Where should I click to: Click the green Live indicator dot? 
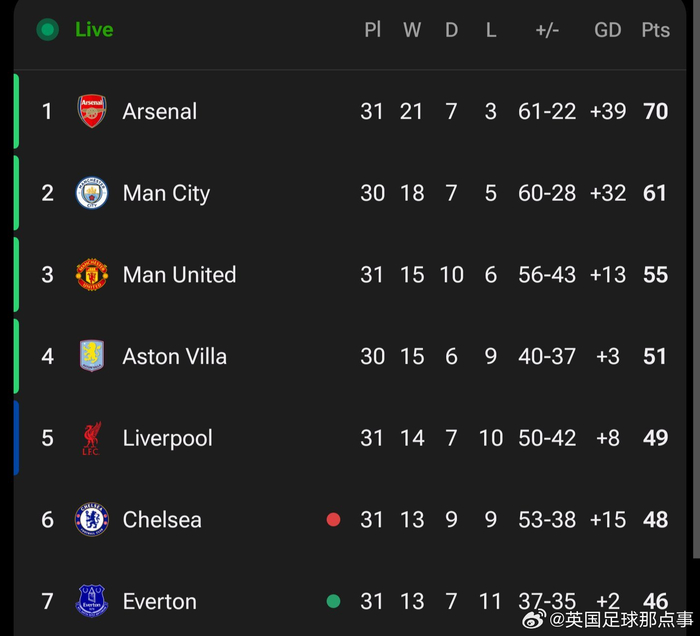[47, 30]
